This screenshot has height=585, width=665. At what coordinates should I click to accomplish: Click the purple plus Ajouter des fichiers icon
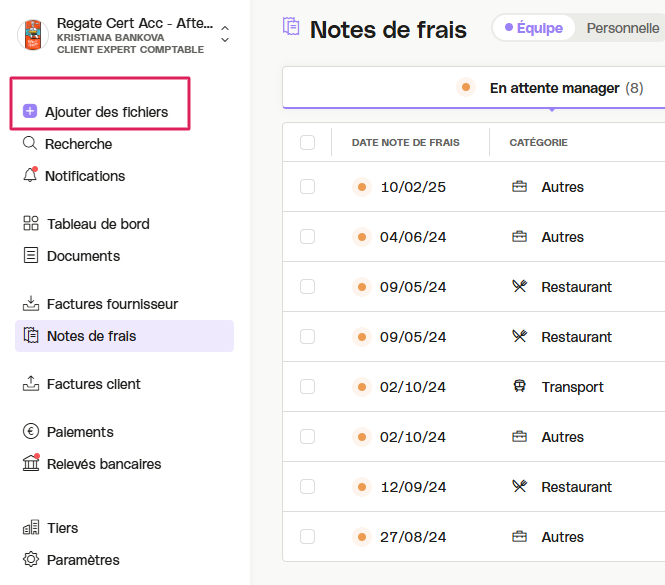pos(30,111)
